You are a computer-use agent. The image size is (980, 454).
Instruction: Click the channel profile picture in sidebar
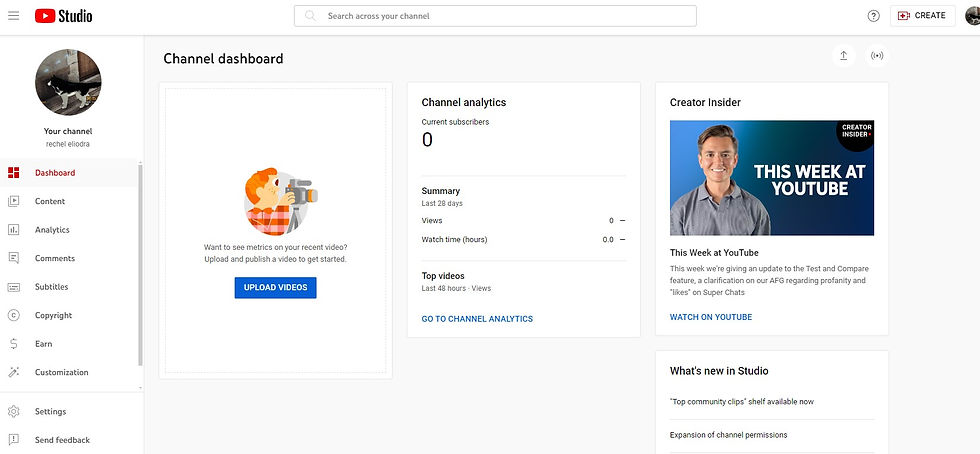(x=68, y=83)
